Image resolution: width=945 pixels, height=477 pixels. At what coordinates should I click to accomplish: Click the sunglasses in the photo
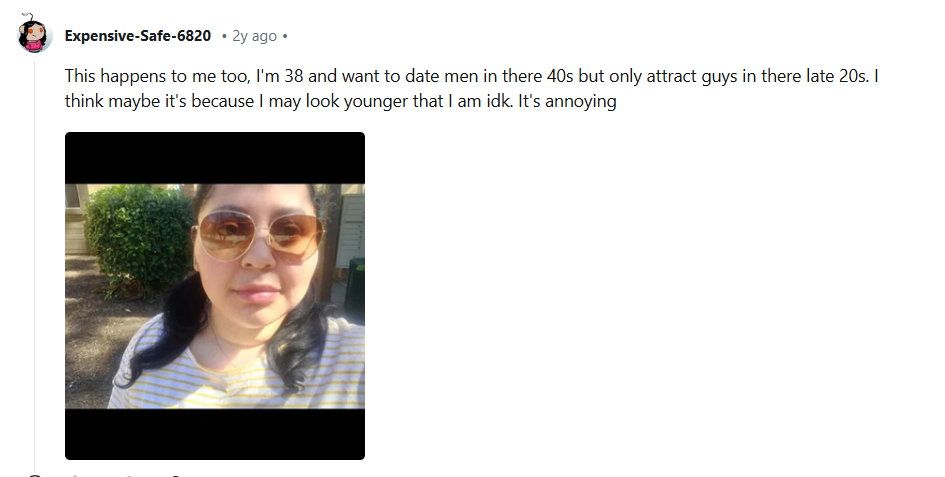coord(259,234)
